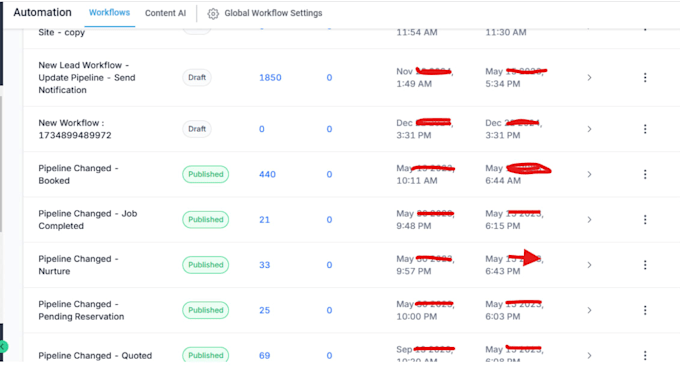Click the 25 count for Pending Reservation

click(x=265, y=310)
